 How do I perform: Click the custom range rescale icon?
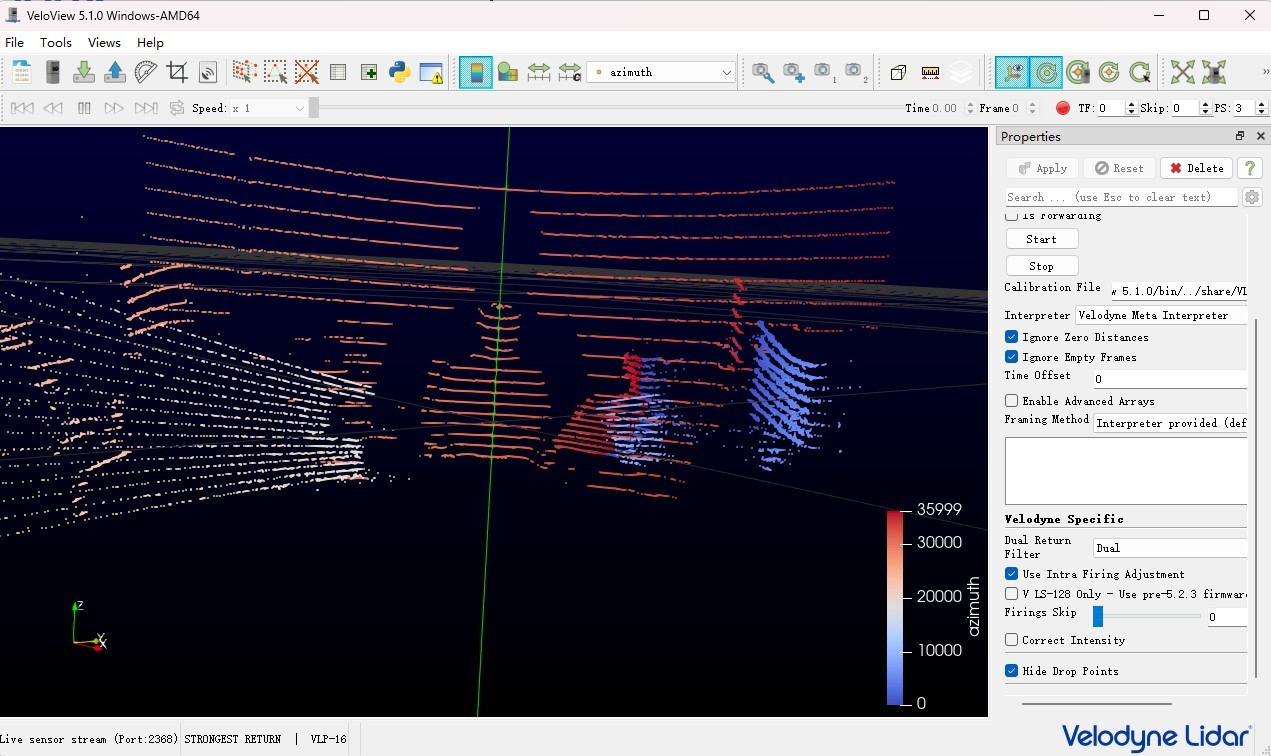570,72
